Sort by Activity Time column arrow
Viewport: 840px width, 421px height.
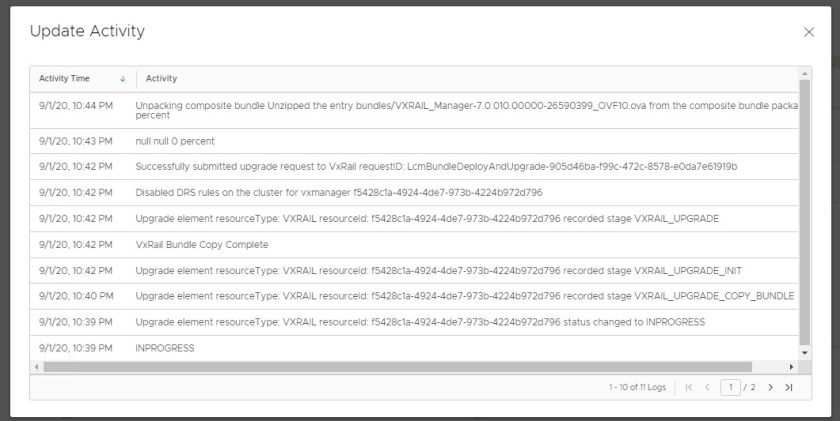point(123,79)
